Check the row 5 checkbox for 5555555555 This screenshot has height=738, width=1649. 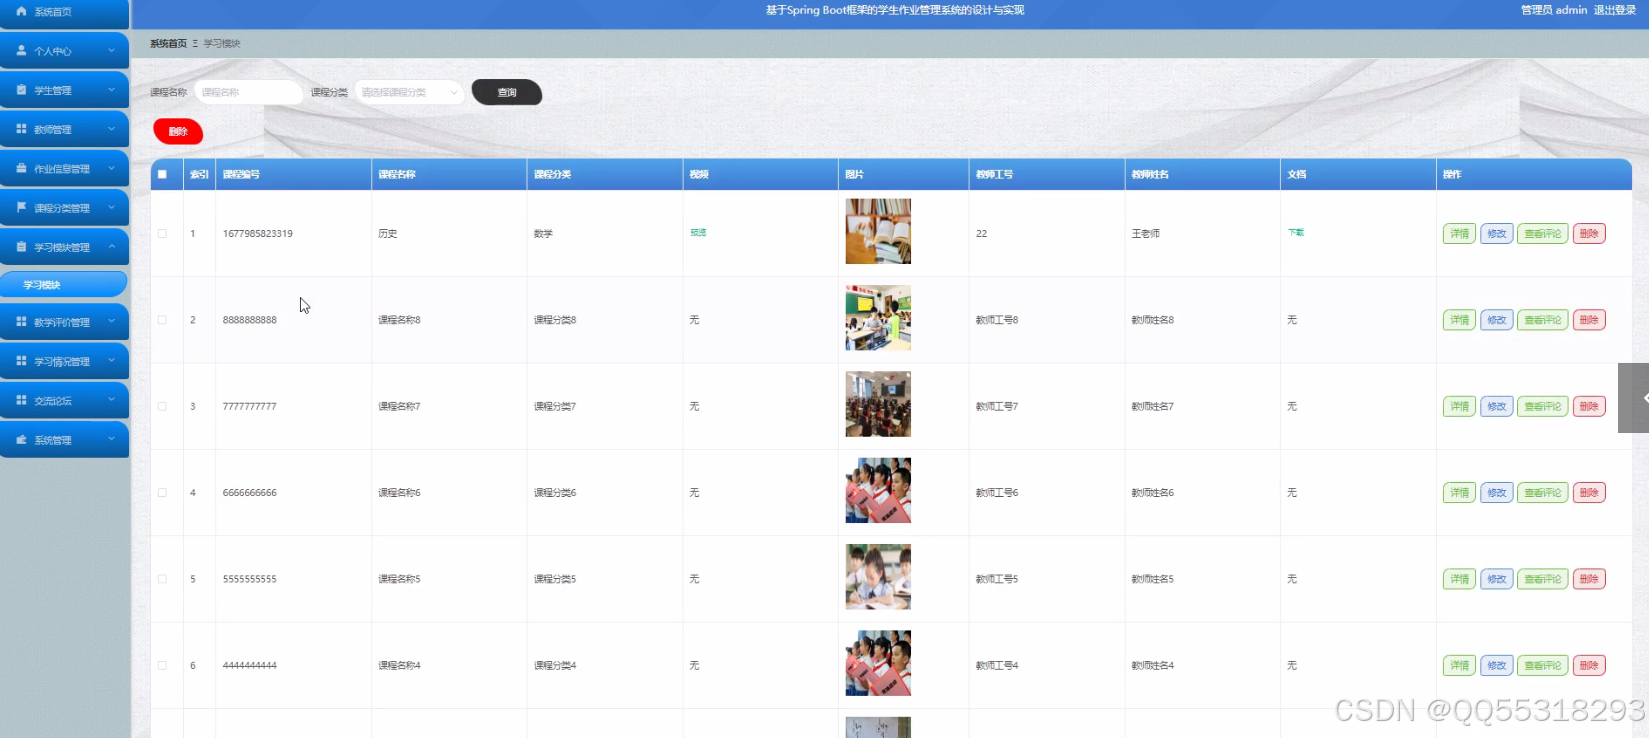[x=162, y=579]
